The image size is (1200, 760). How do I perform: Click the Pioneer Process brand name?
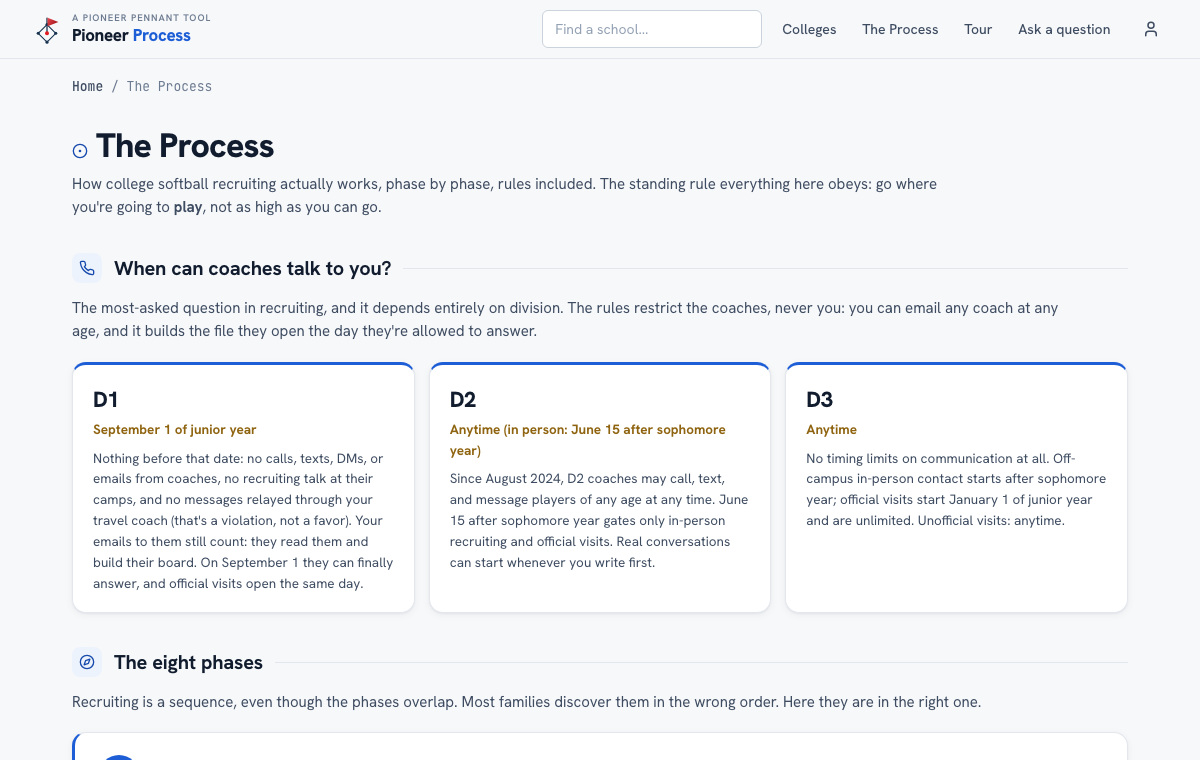click(x=131, y=36)
